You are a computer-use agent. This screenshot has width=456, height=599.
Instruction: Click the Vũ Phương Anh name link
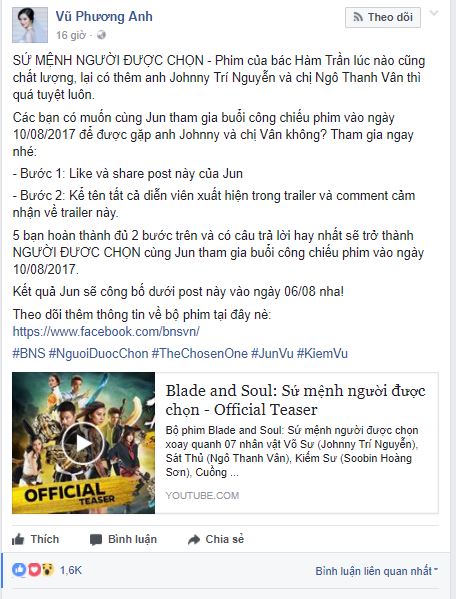104,16
